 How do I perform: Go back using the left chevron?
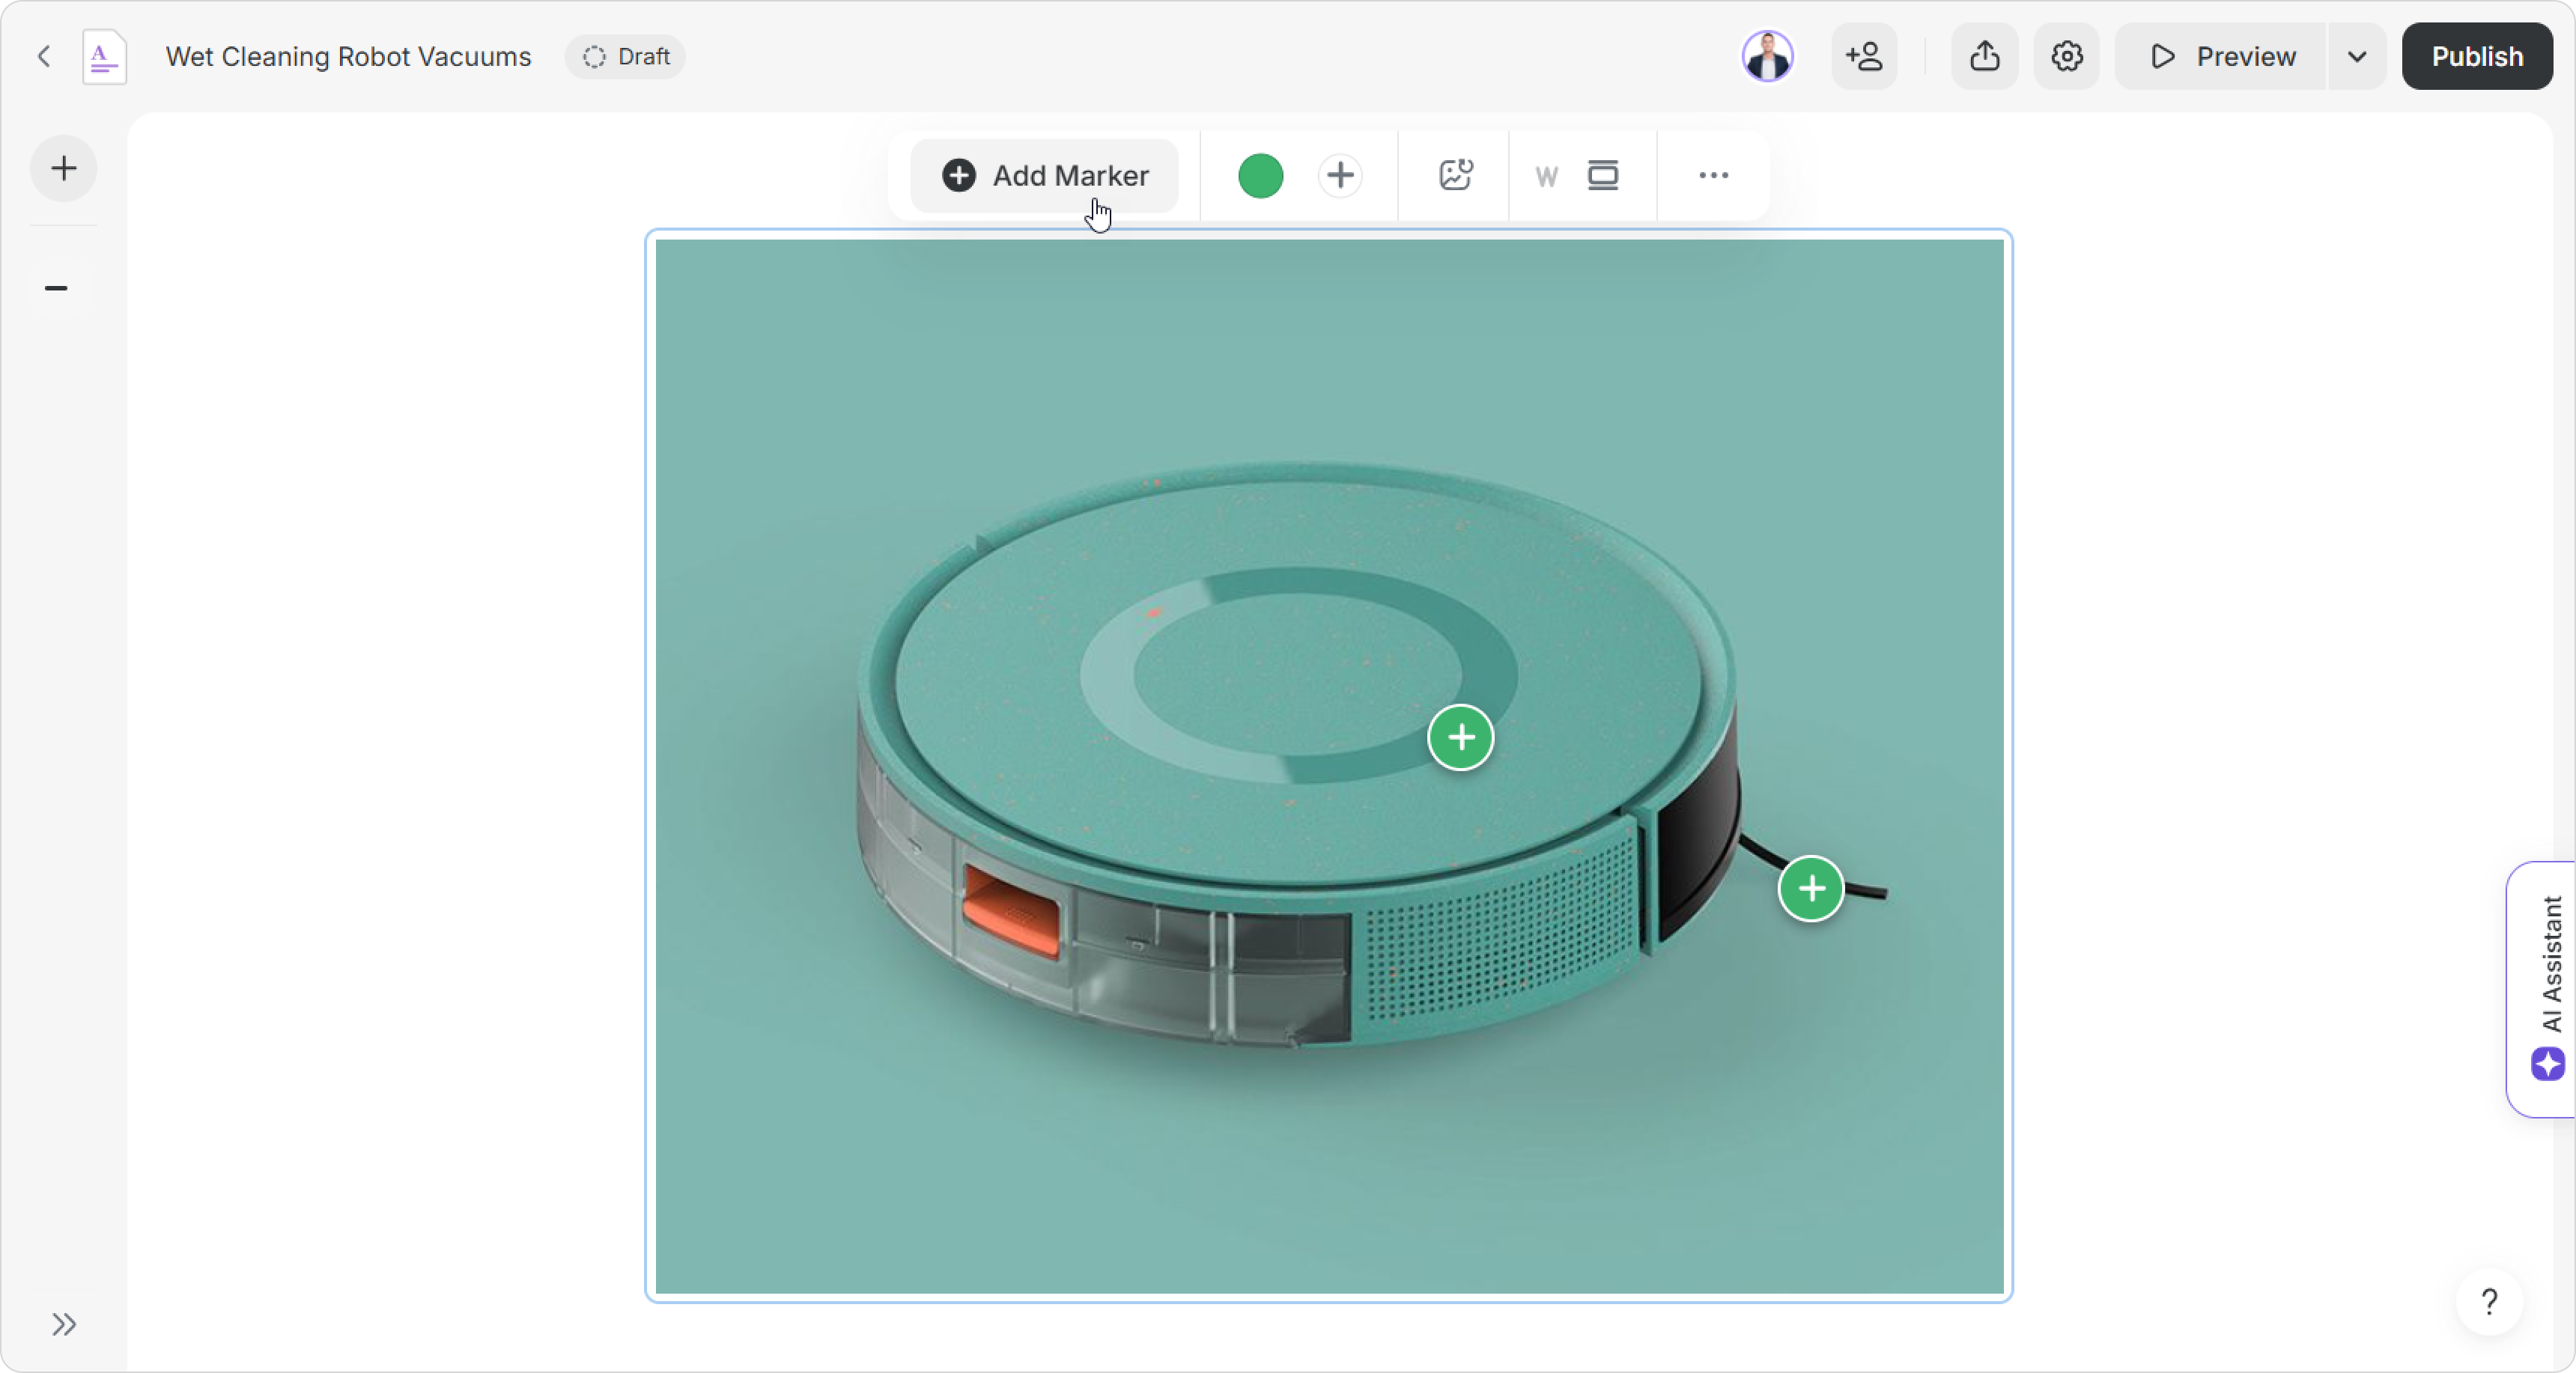click(x=44, y=57)
